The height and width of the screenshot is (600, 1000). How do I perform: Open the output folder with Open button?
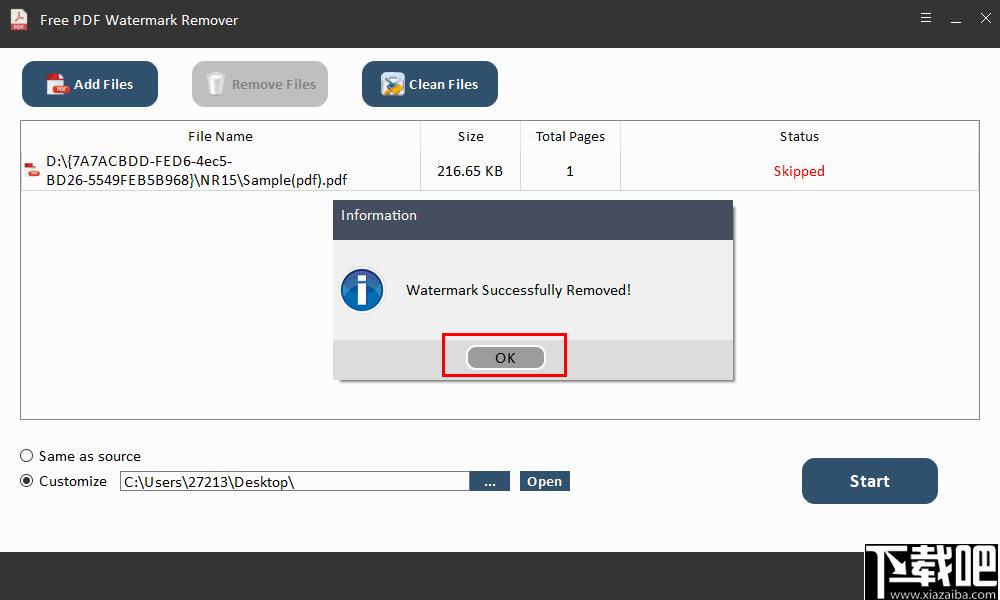pos(545,481)
